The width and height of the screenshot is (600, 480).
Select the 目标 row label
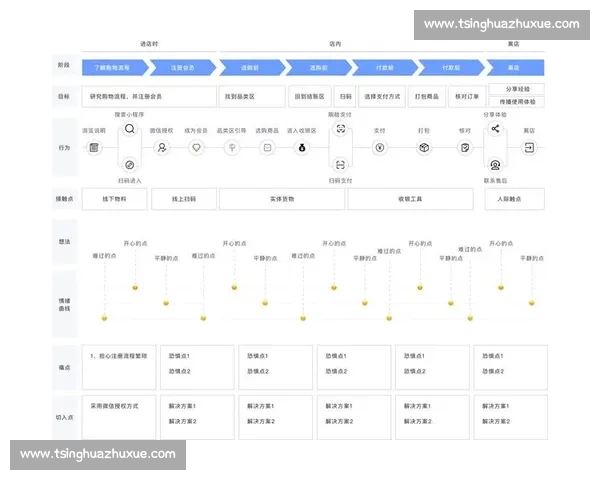coord(64,96)
